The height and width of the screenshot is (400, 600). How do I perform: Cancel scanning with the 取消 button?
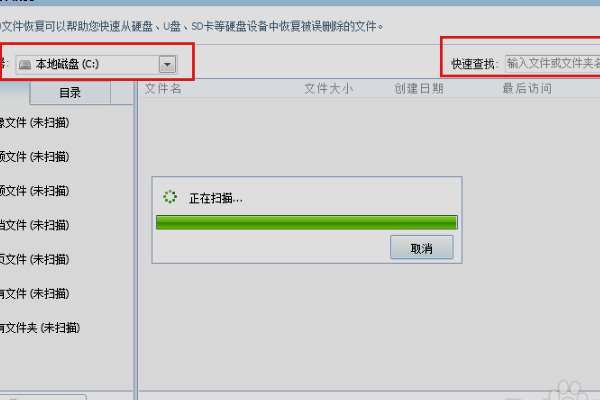(422, 248)
